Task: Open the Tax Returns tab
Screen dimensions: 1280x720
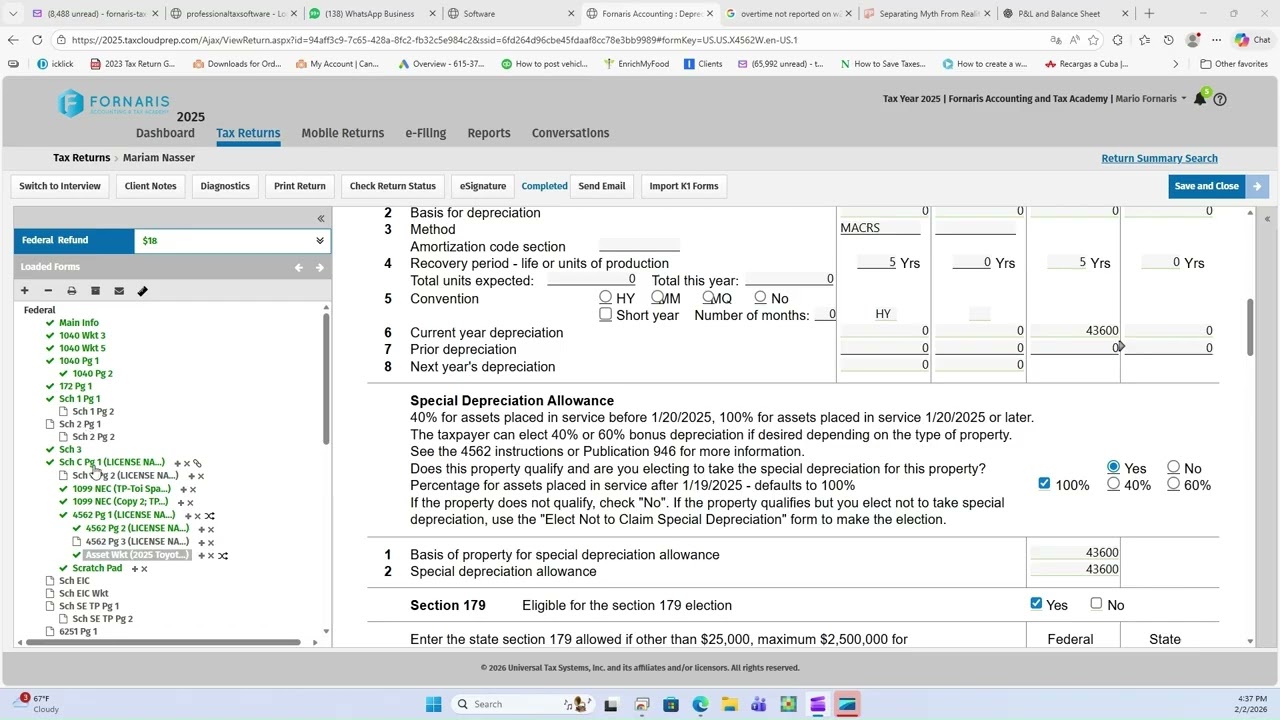Action: 248,133
